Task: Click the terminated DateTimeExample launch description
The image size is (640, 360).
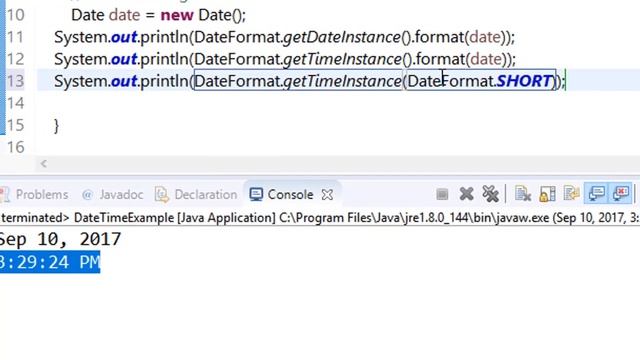Action: (320, 218)
